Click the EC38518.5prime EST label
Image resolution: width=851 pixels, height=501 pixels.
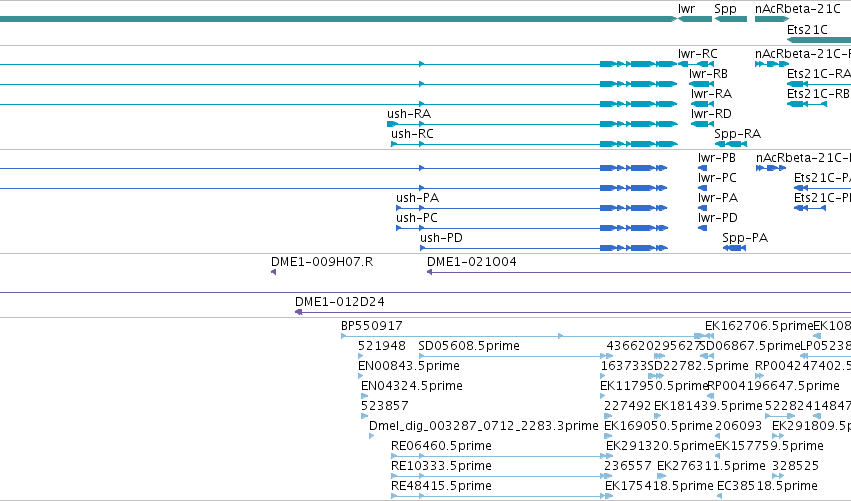click(767, 486)
